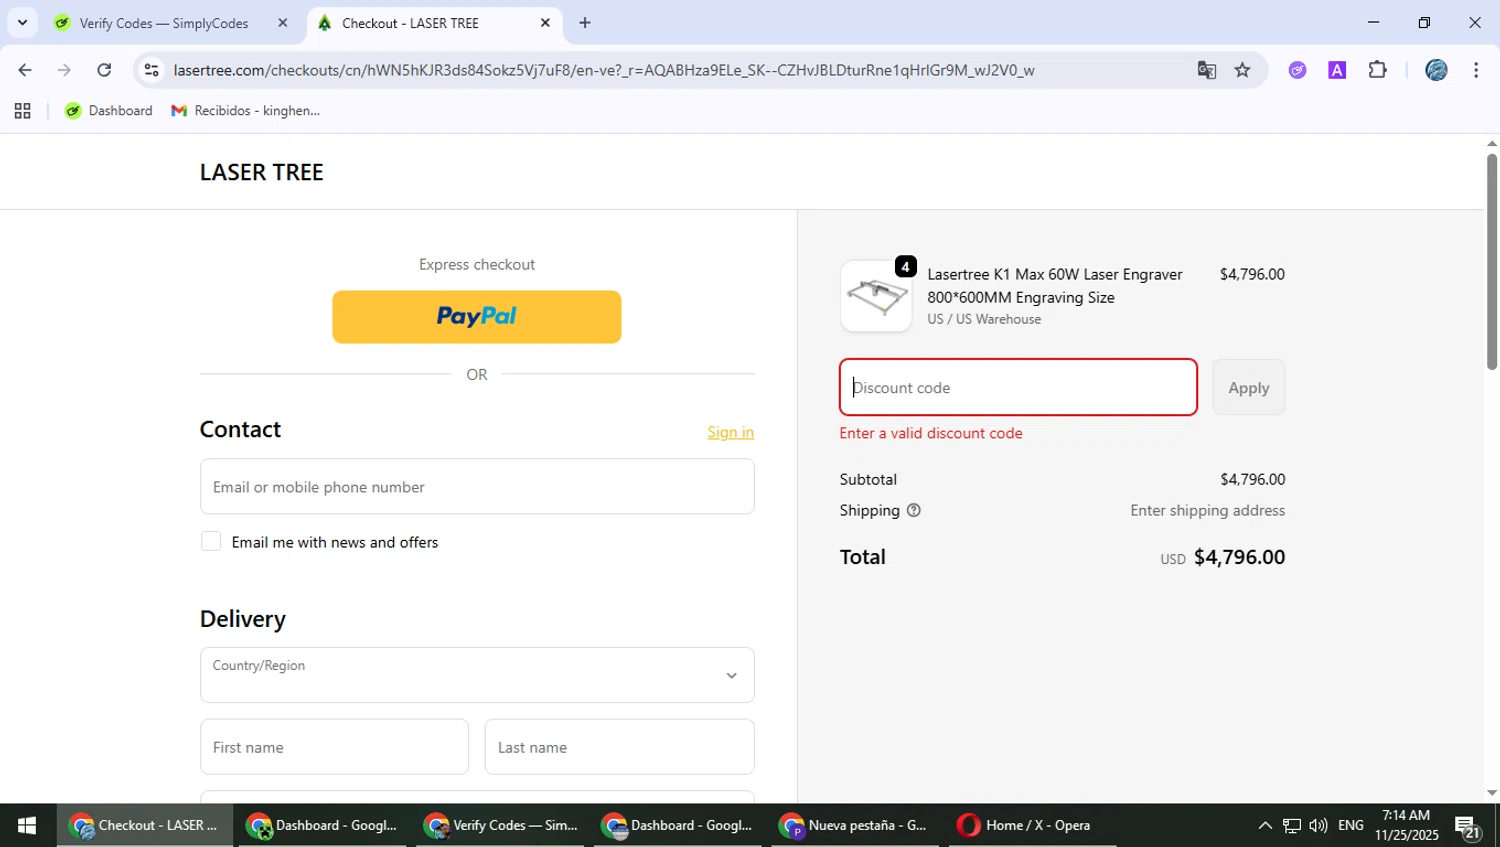Open the taskbar clock and date

1406,825
